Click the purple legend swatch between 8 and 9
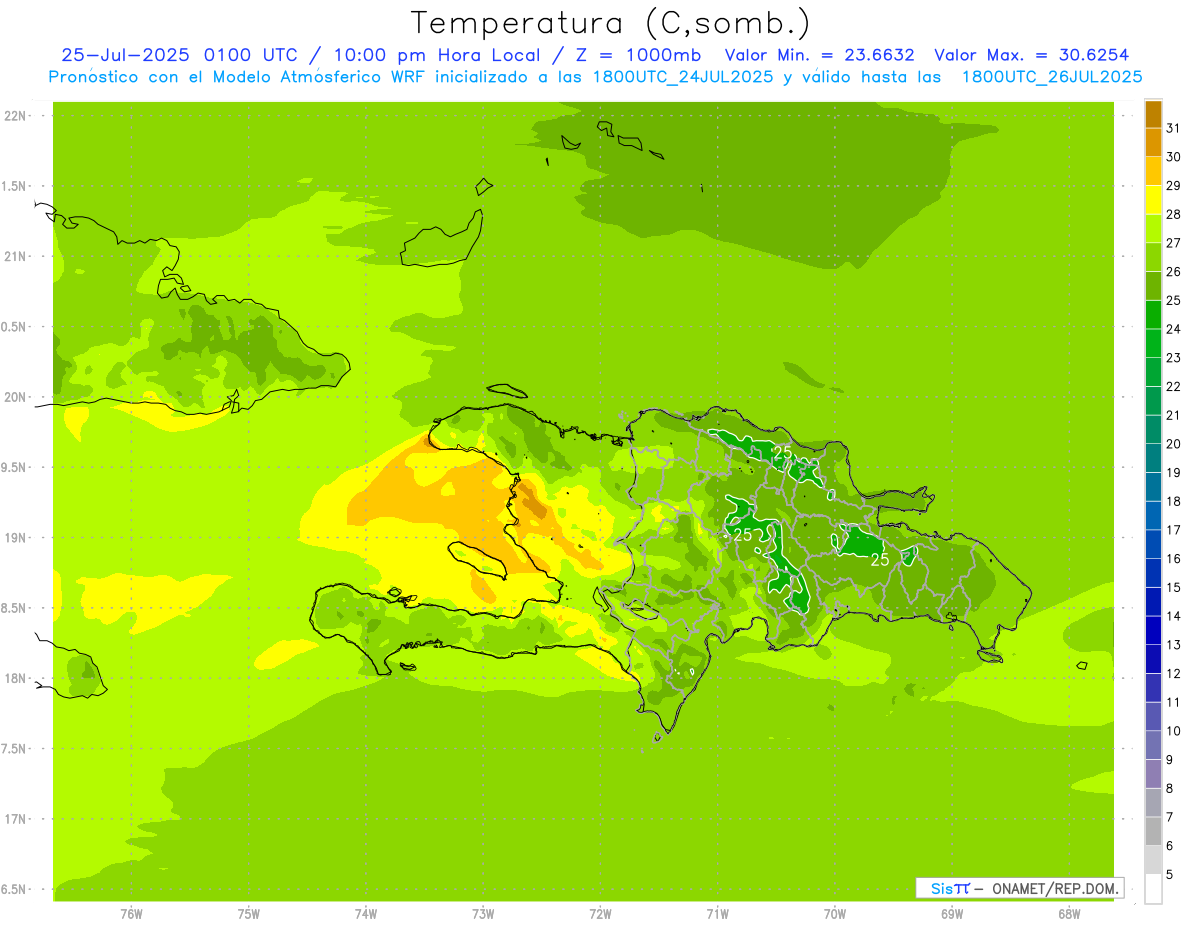The image size is (1200, 927). click(x=1153, y=774)
